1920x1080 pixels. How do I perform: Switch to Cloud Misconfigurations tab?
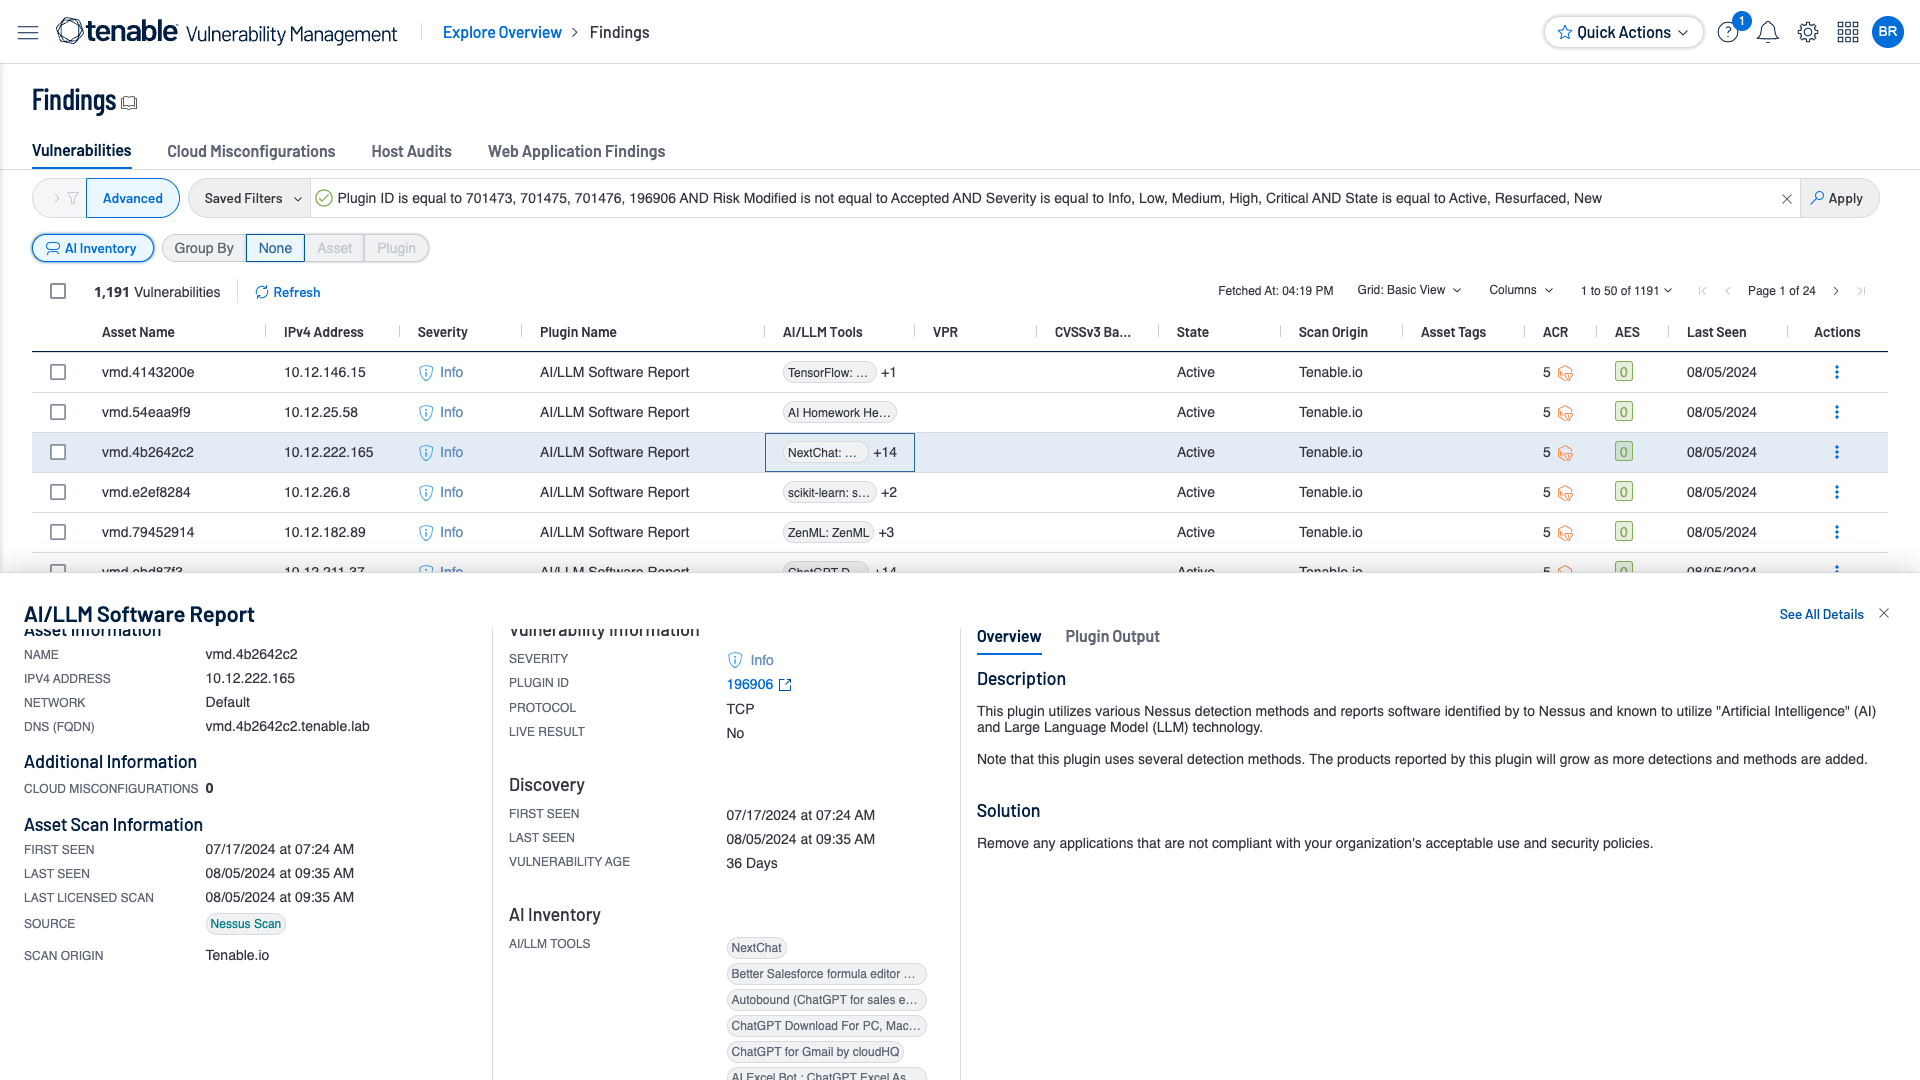tap(251, 152)
